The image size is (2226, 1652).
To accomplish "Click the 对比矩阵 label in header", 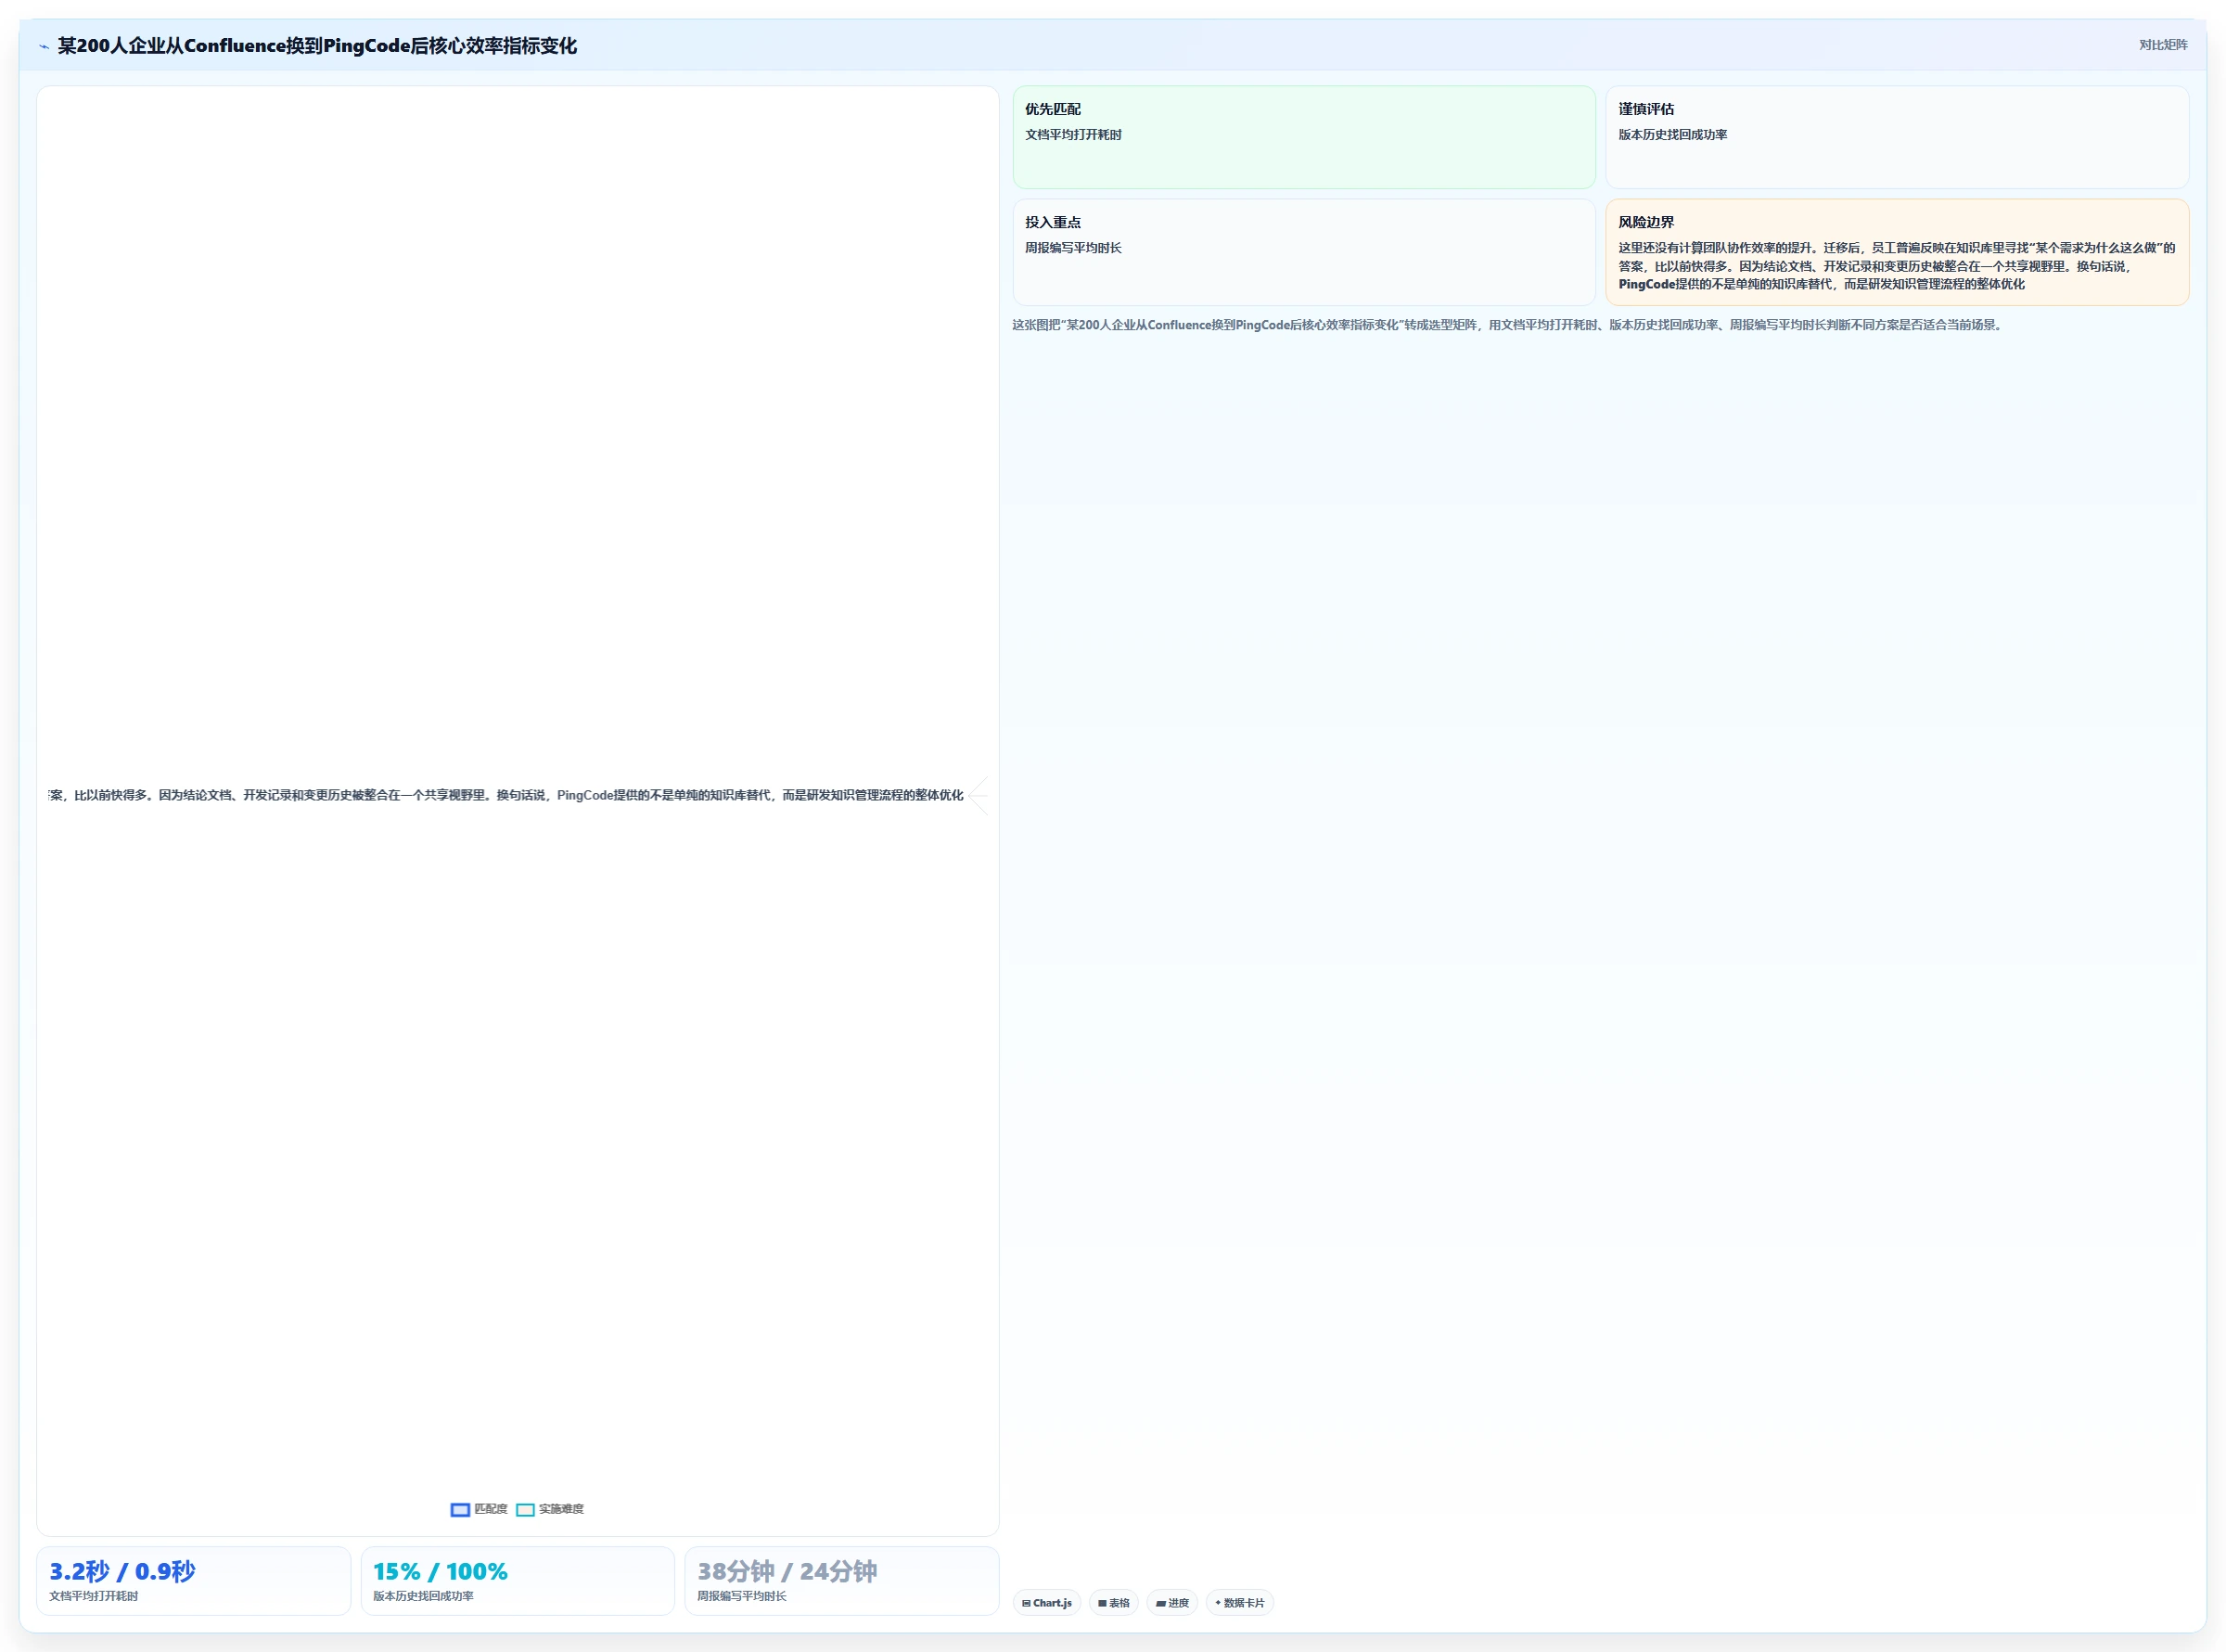I will tap(2163, 45).
